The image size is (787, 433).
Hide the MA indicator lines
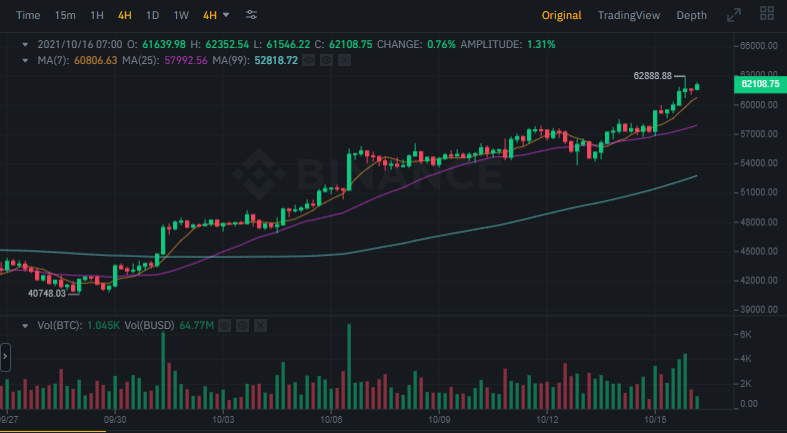[309, 60]
